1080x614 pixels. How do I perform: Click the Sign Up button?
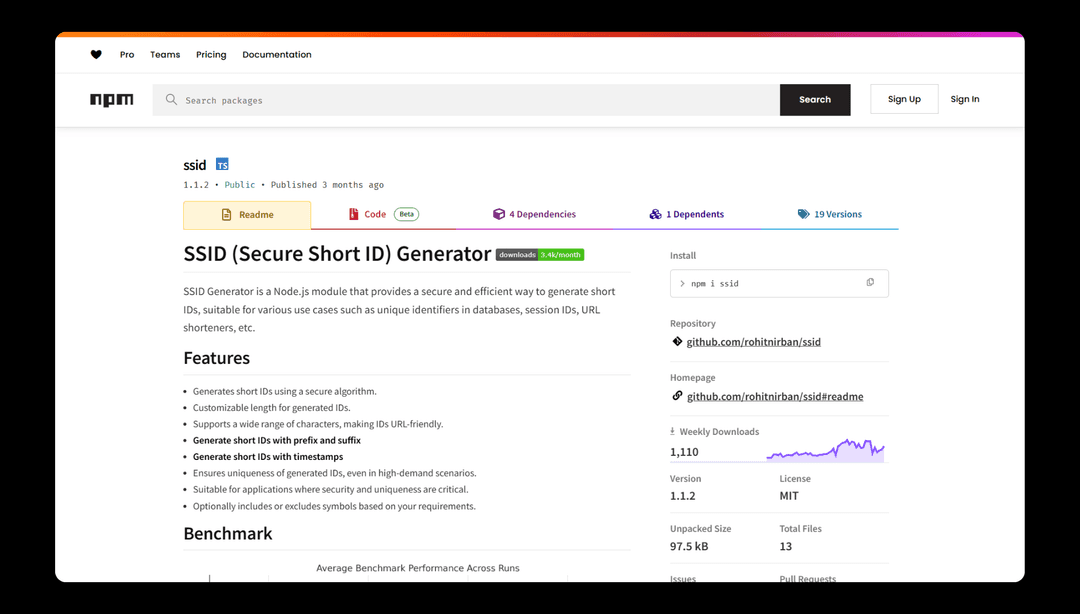click(x=904, y=99)
